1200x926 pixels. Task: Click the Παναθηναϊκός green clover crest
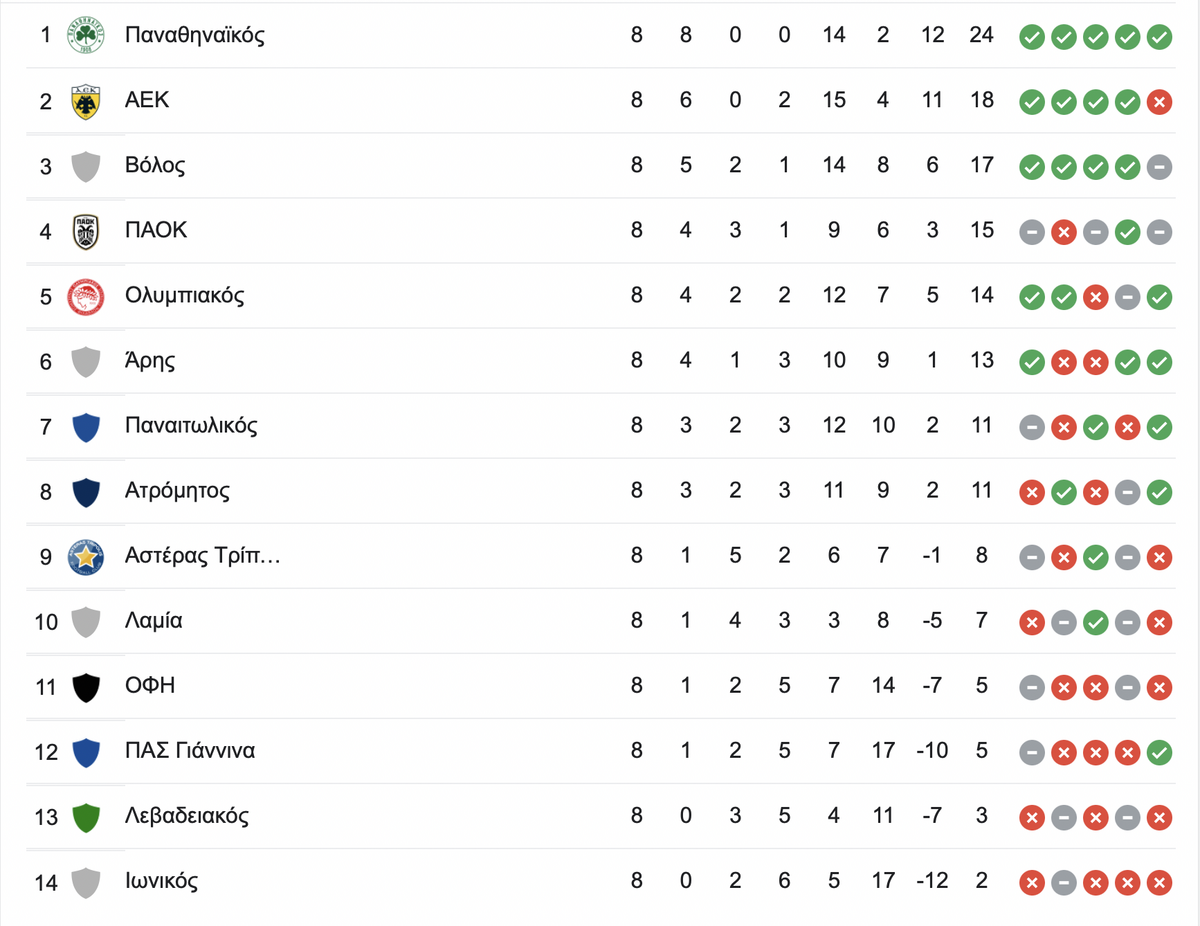[x=86, y=36]
